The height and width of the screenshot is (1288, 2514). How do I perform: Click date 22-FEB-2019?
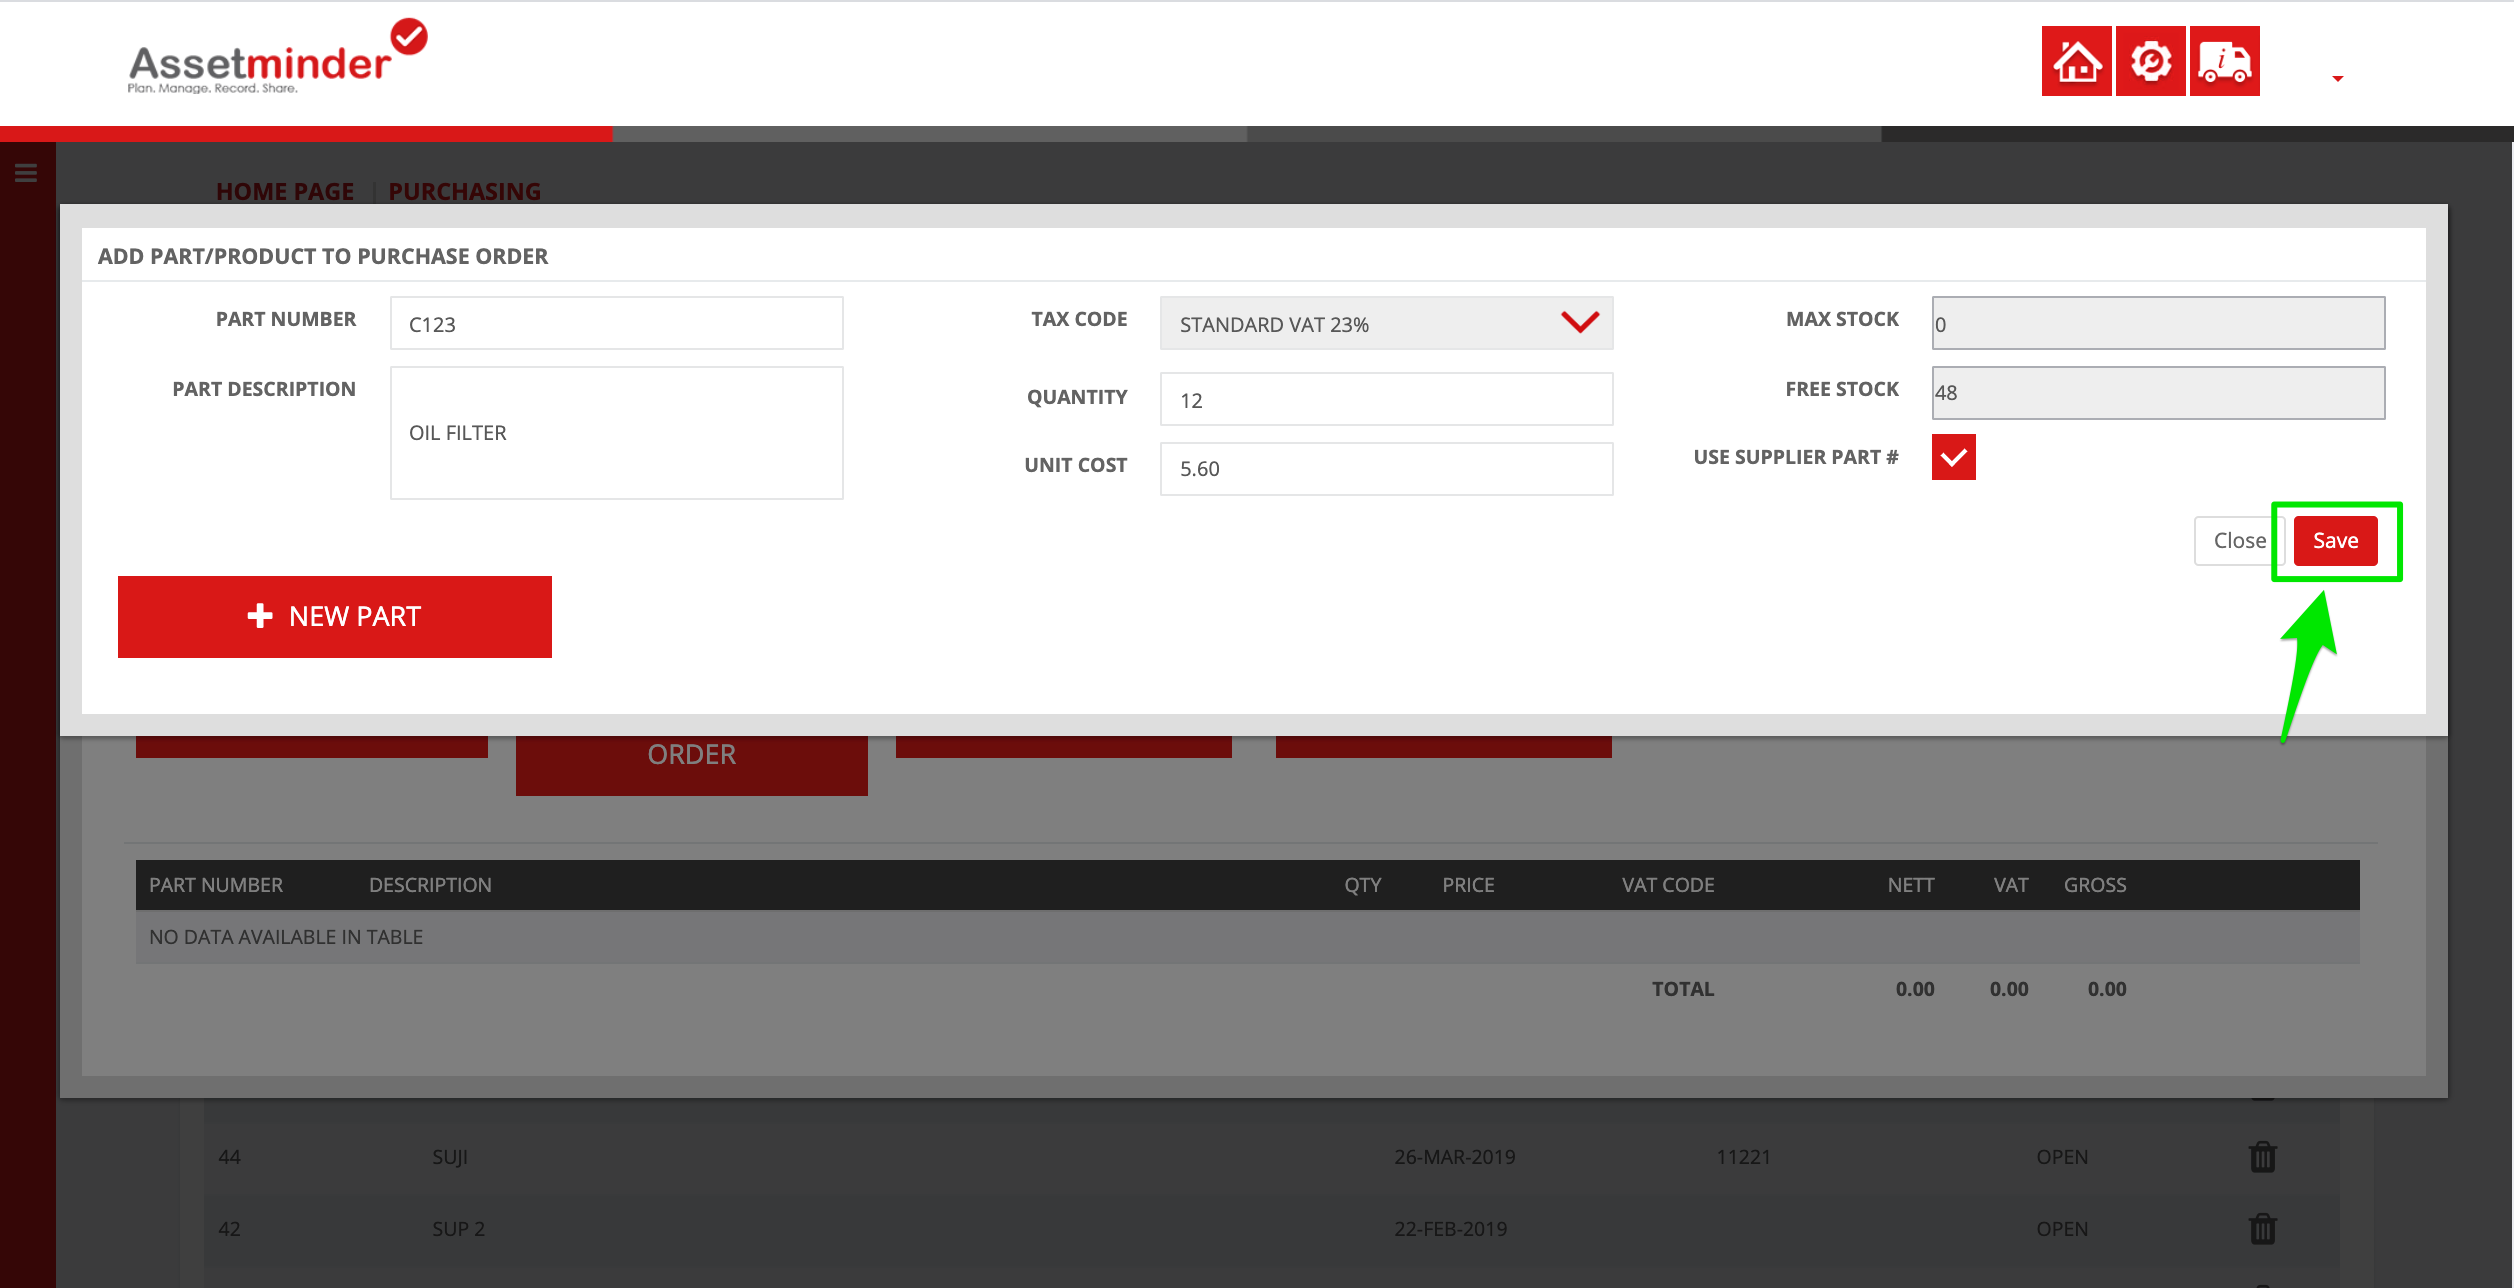1450,1229
